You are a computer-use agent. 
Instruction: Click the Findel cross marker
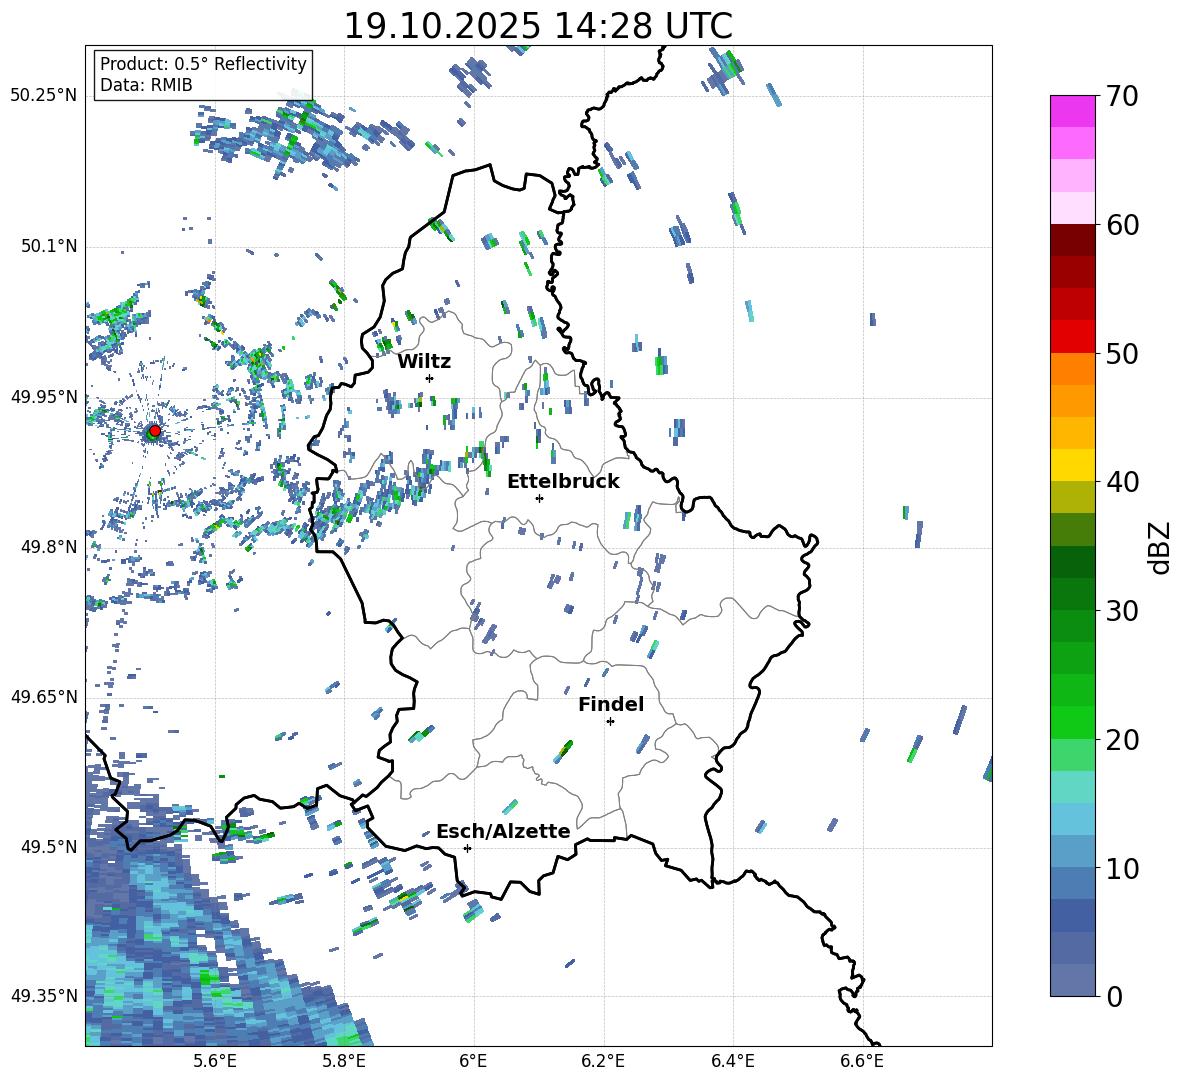point(610,722)
